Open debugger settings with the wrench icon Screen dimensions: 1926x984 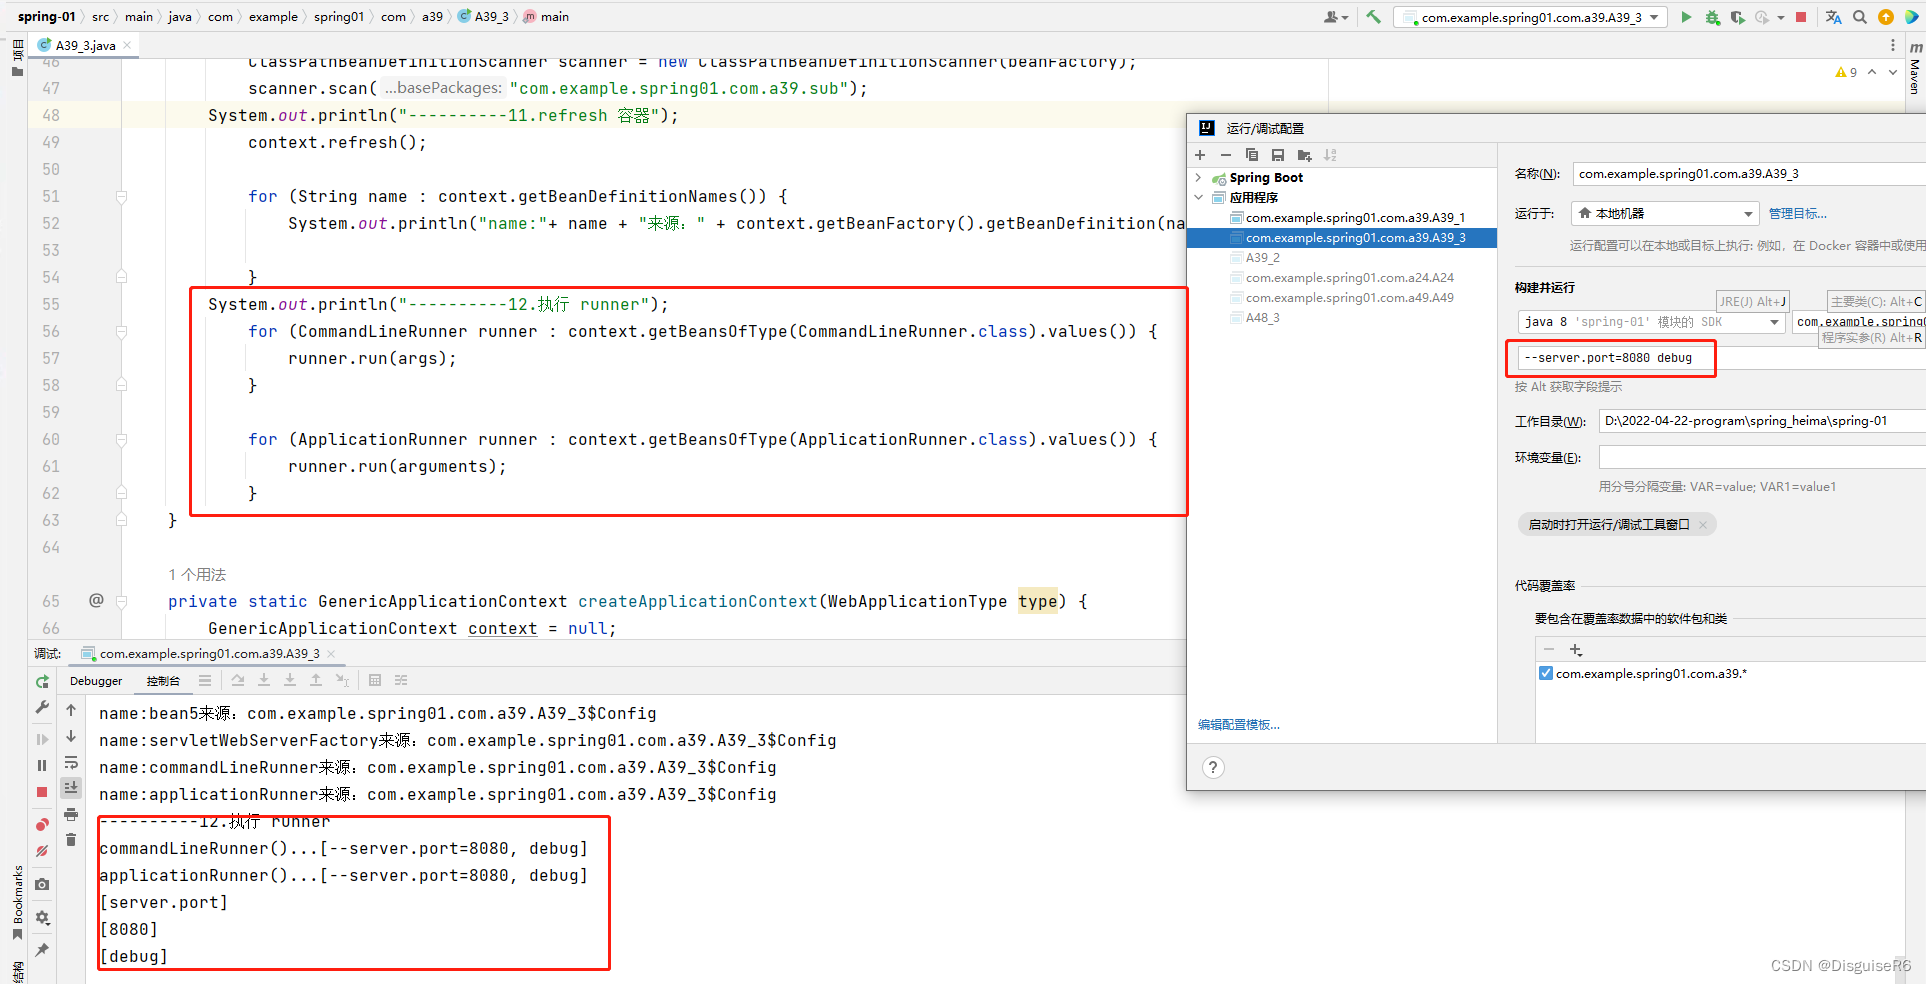(42, 707)
